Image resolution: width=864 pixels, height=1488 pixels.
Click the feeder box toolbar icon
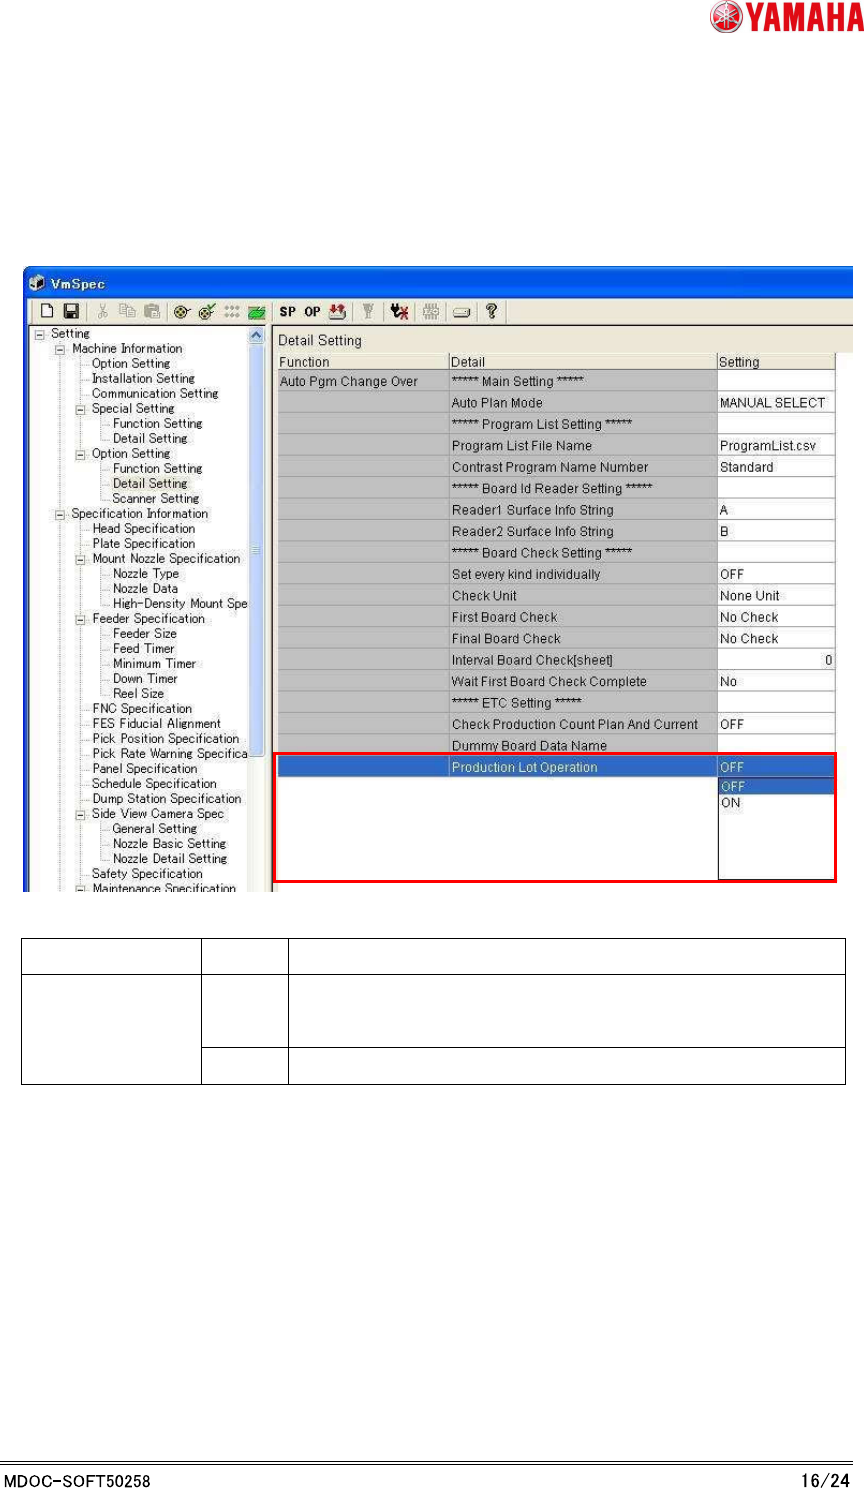461,312
